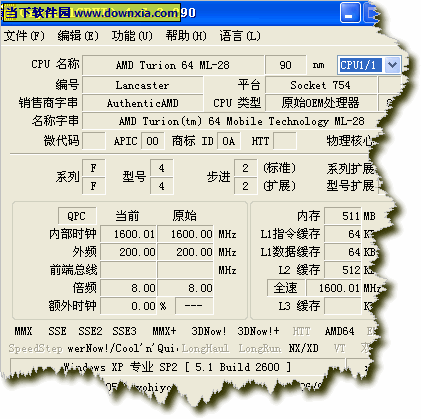Click the current 前端总线 empty field
The height and width of the screenshot is (419, 421).
point(128,270)
